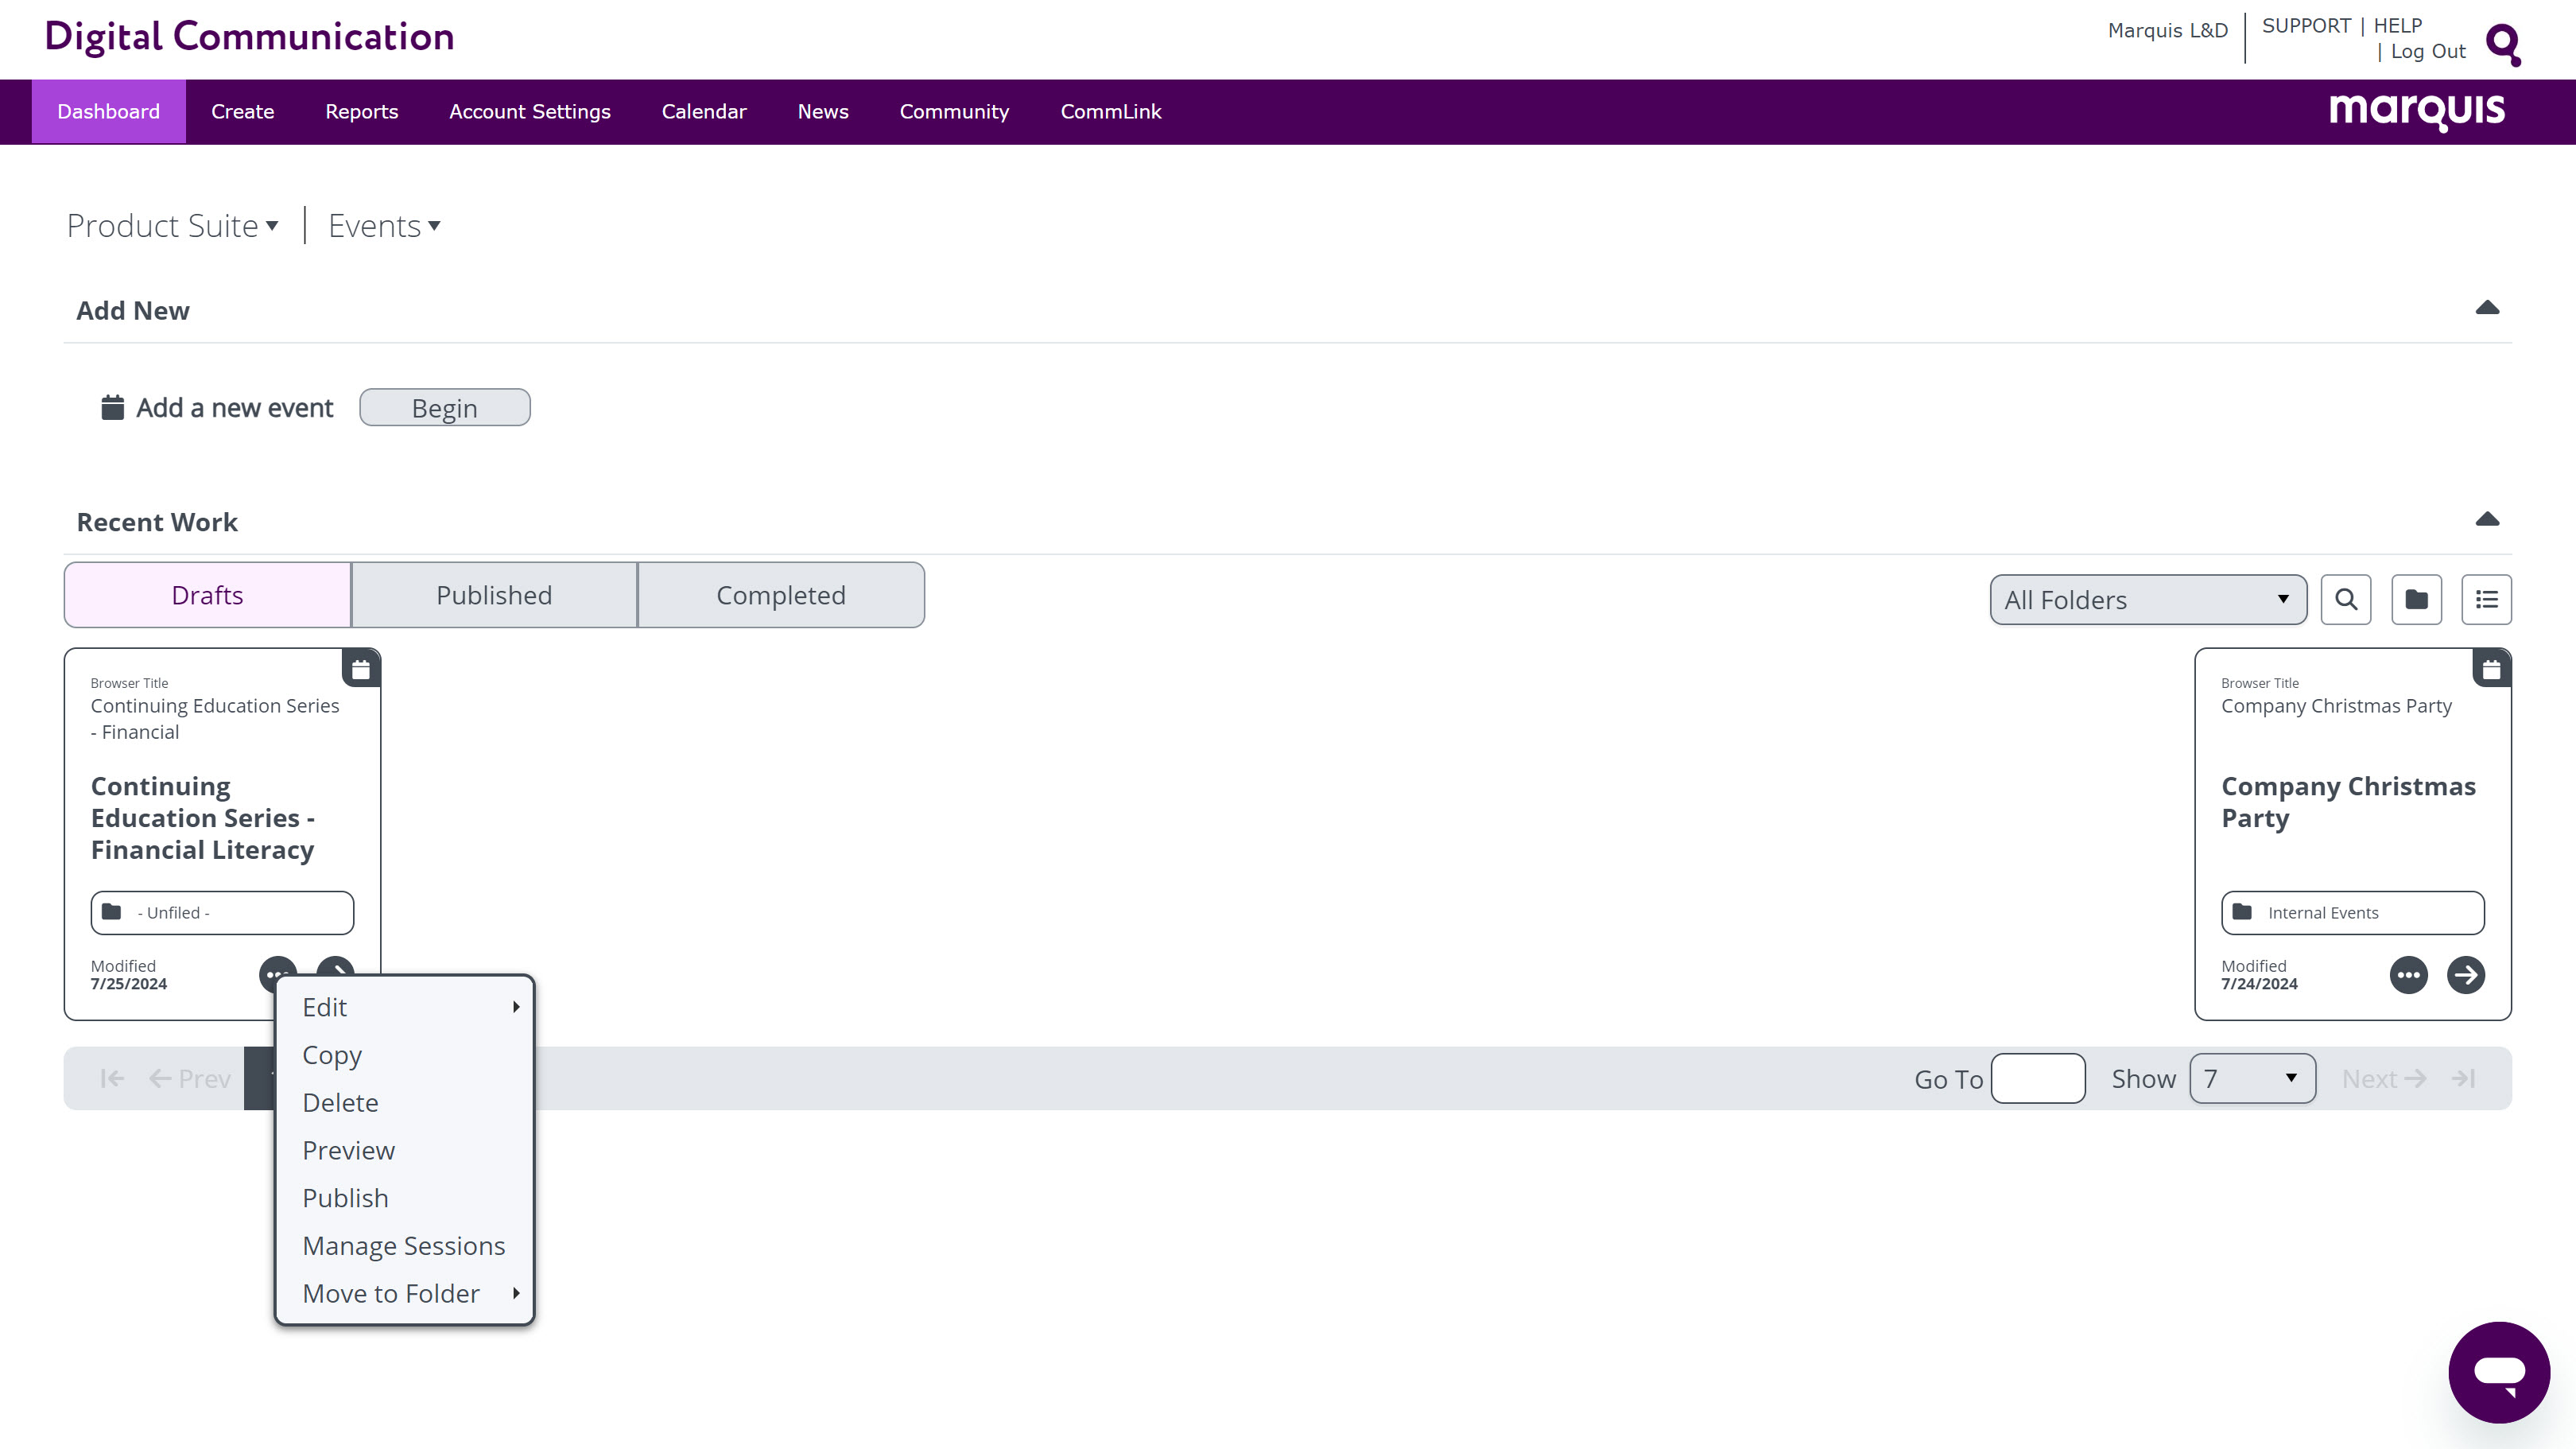
Task: Click the Begin button
Action: pos(445,408)
